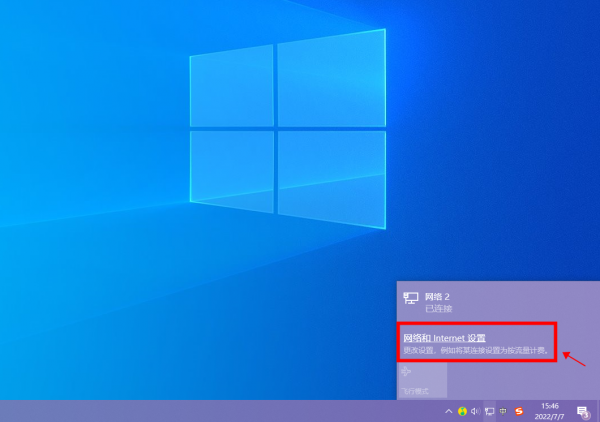Click the badge number 3 on notifications
The width and height of the screenshot is (600, 422).
[586, 415]
